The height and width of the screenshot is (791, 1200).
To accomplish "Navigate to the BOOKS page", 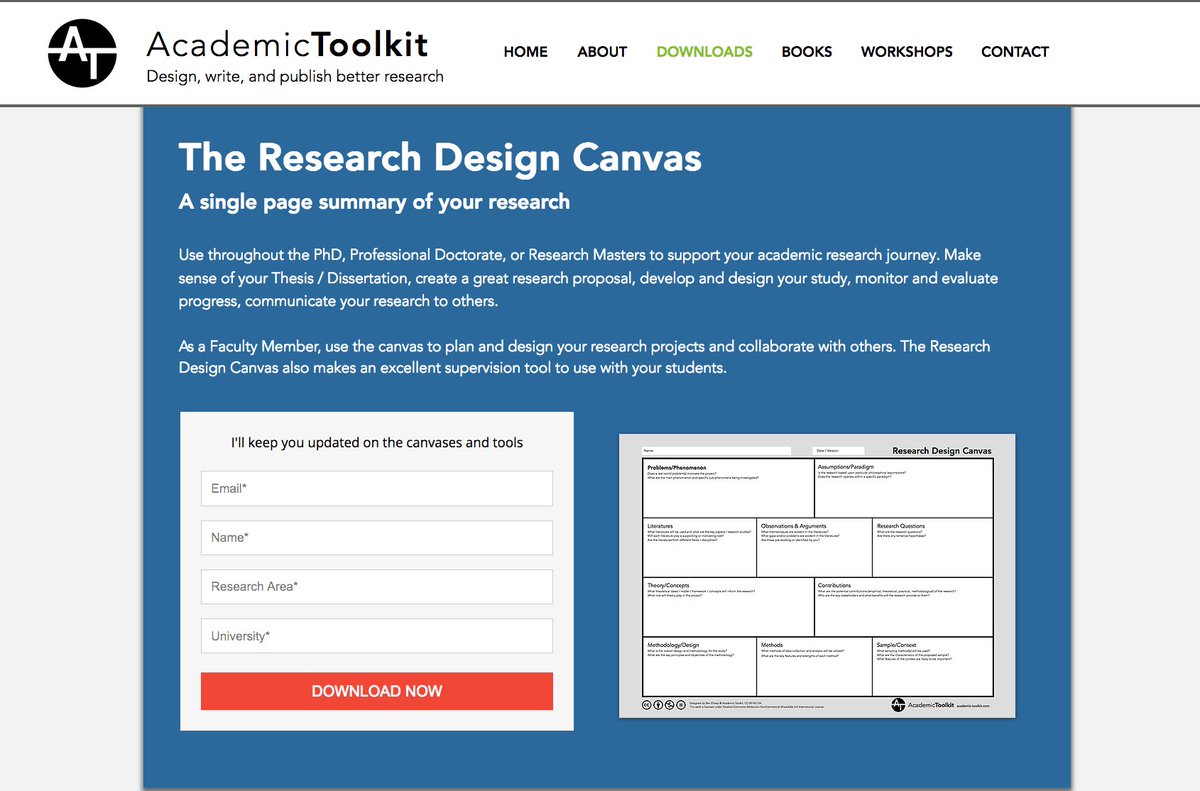I will coord(807,52).
